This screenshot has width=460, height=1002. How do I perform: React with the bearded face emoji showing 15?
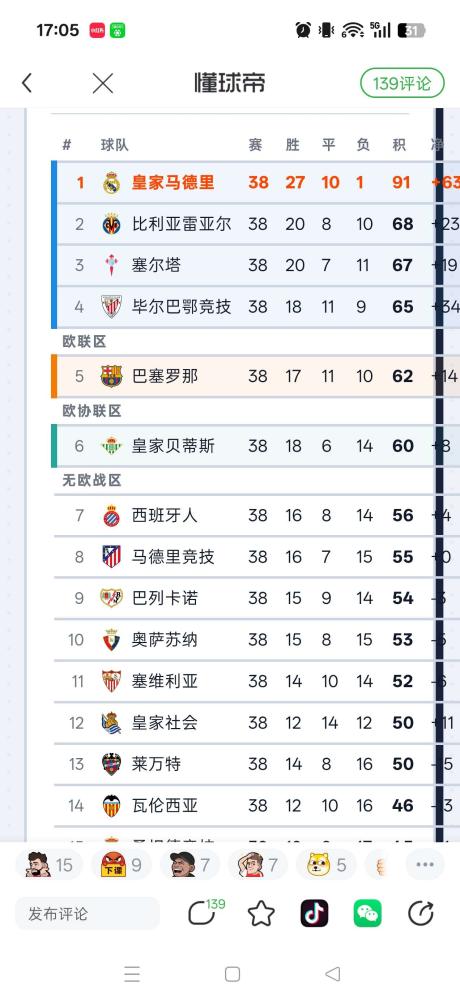(49, 865)
